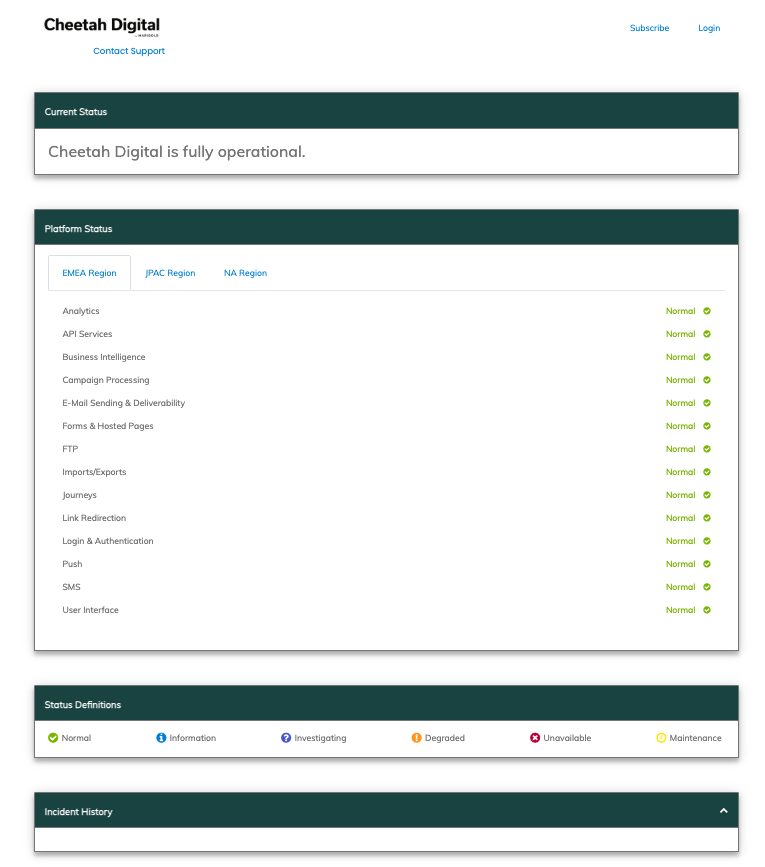Click the yellow Maintenance status icon
Screen dimensions: 765x867
tap(661, 738)
